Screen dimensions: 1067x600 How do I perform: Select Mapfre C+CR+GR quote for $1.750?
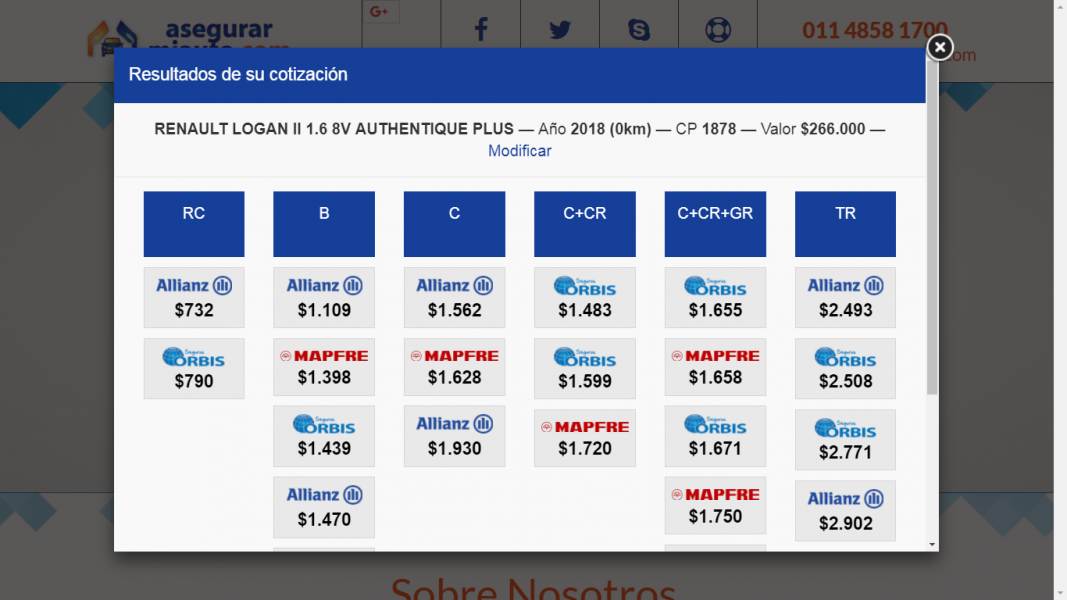pyautogui.click(x=715, y=505)
